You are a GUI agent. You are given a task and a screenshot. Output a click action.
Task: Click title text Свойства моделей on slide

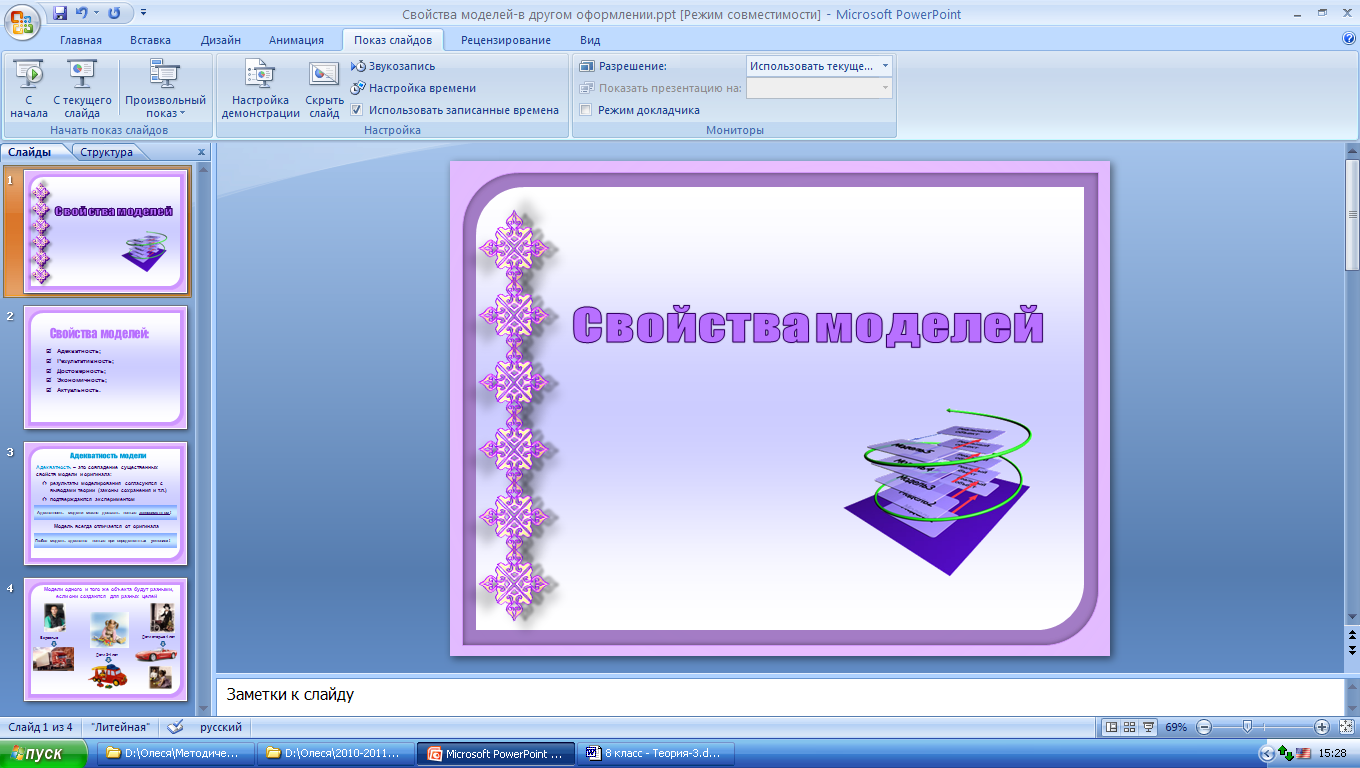807,326
